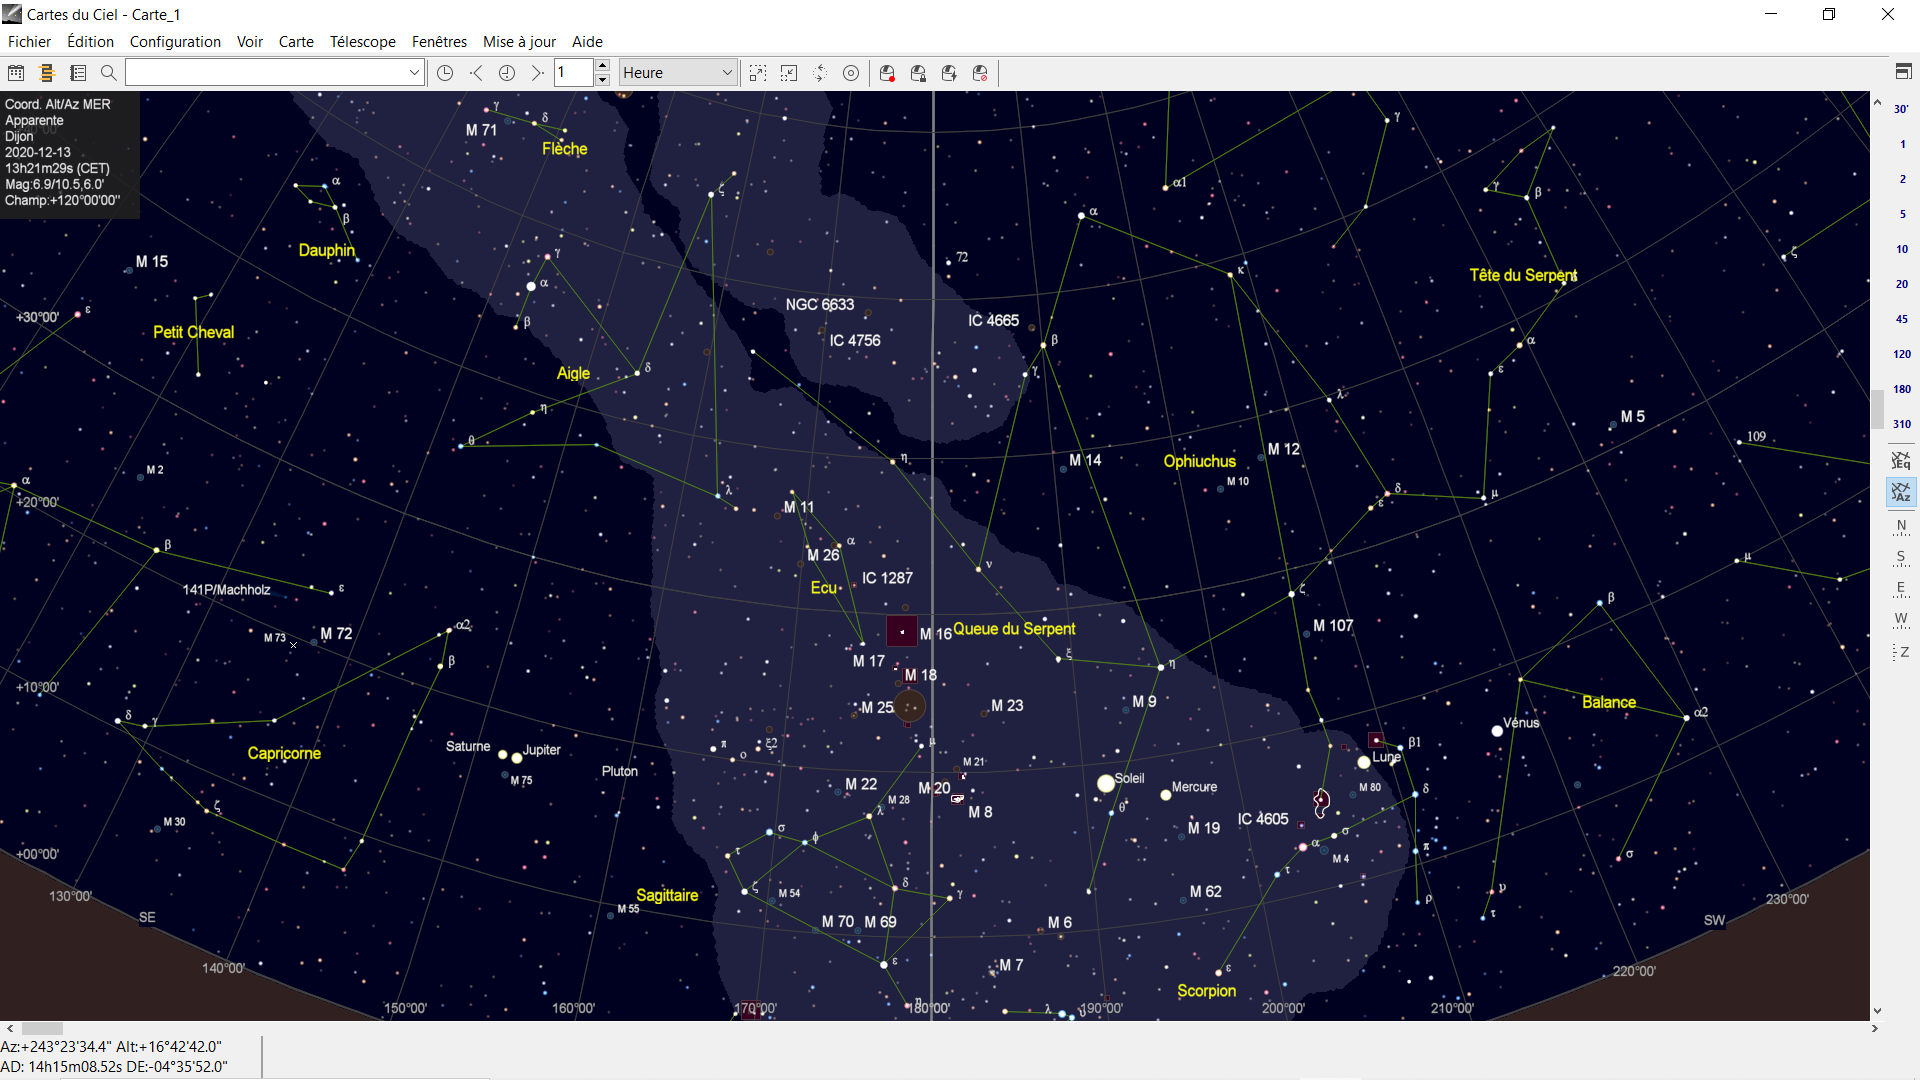1920x1080 pixels.
Task: Click the zoom in selection icon
Action: pos(758,73)
